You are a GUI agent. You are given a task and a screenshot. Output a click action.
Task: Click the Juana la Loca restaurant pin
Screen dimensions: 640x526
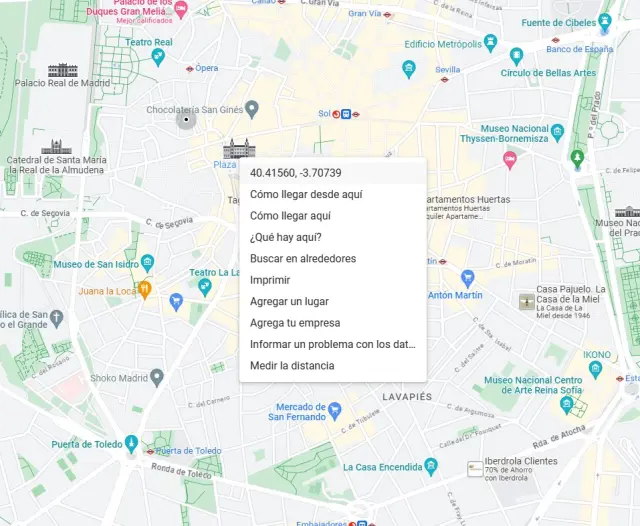[x=144, y=290]
